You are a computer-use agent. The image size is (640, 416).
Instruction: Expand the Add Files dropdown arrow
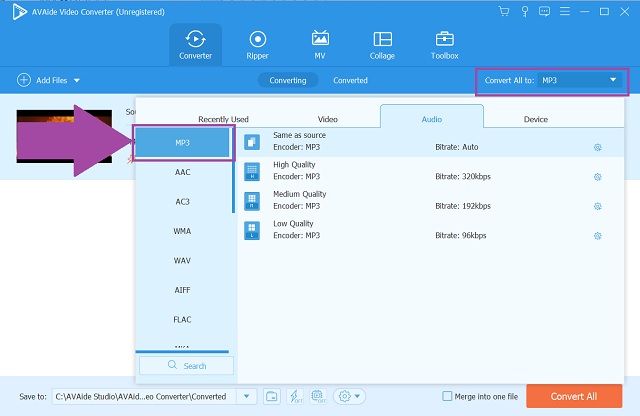point(77,80)
